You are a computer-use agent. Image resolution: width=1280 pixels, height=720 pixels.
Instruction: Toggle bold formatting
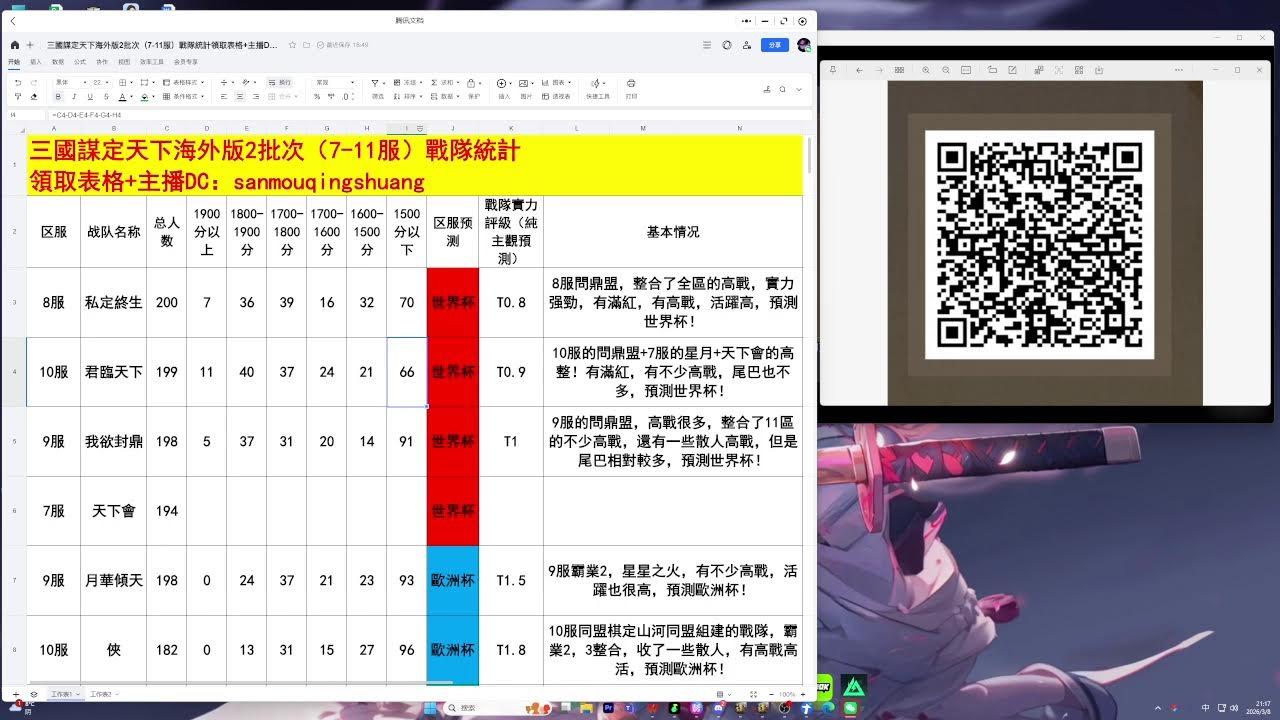click(58, 96)
